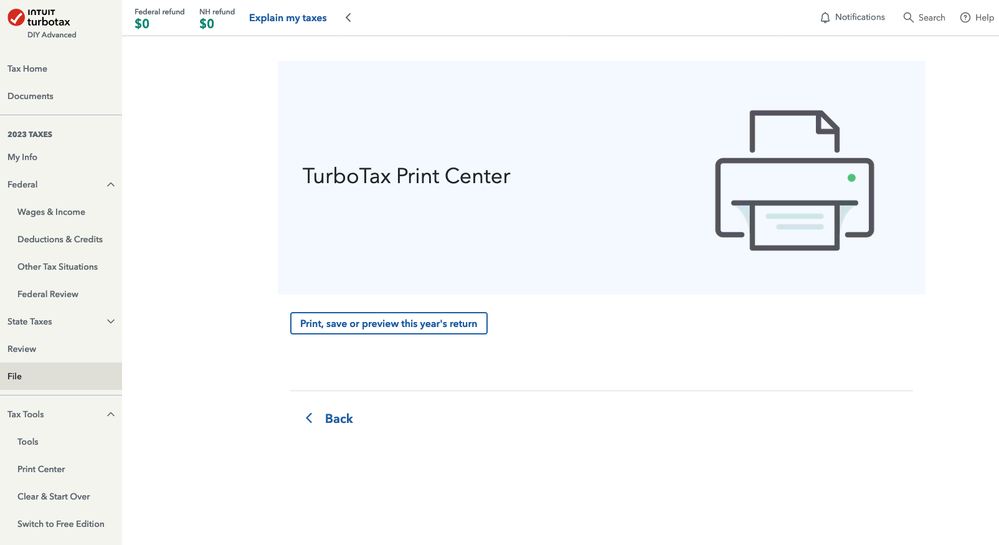Select the File section
999x545 pixels.
pyautogui.click(x=61, y=376)
